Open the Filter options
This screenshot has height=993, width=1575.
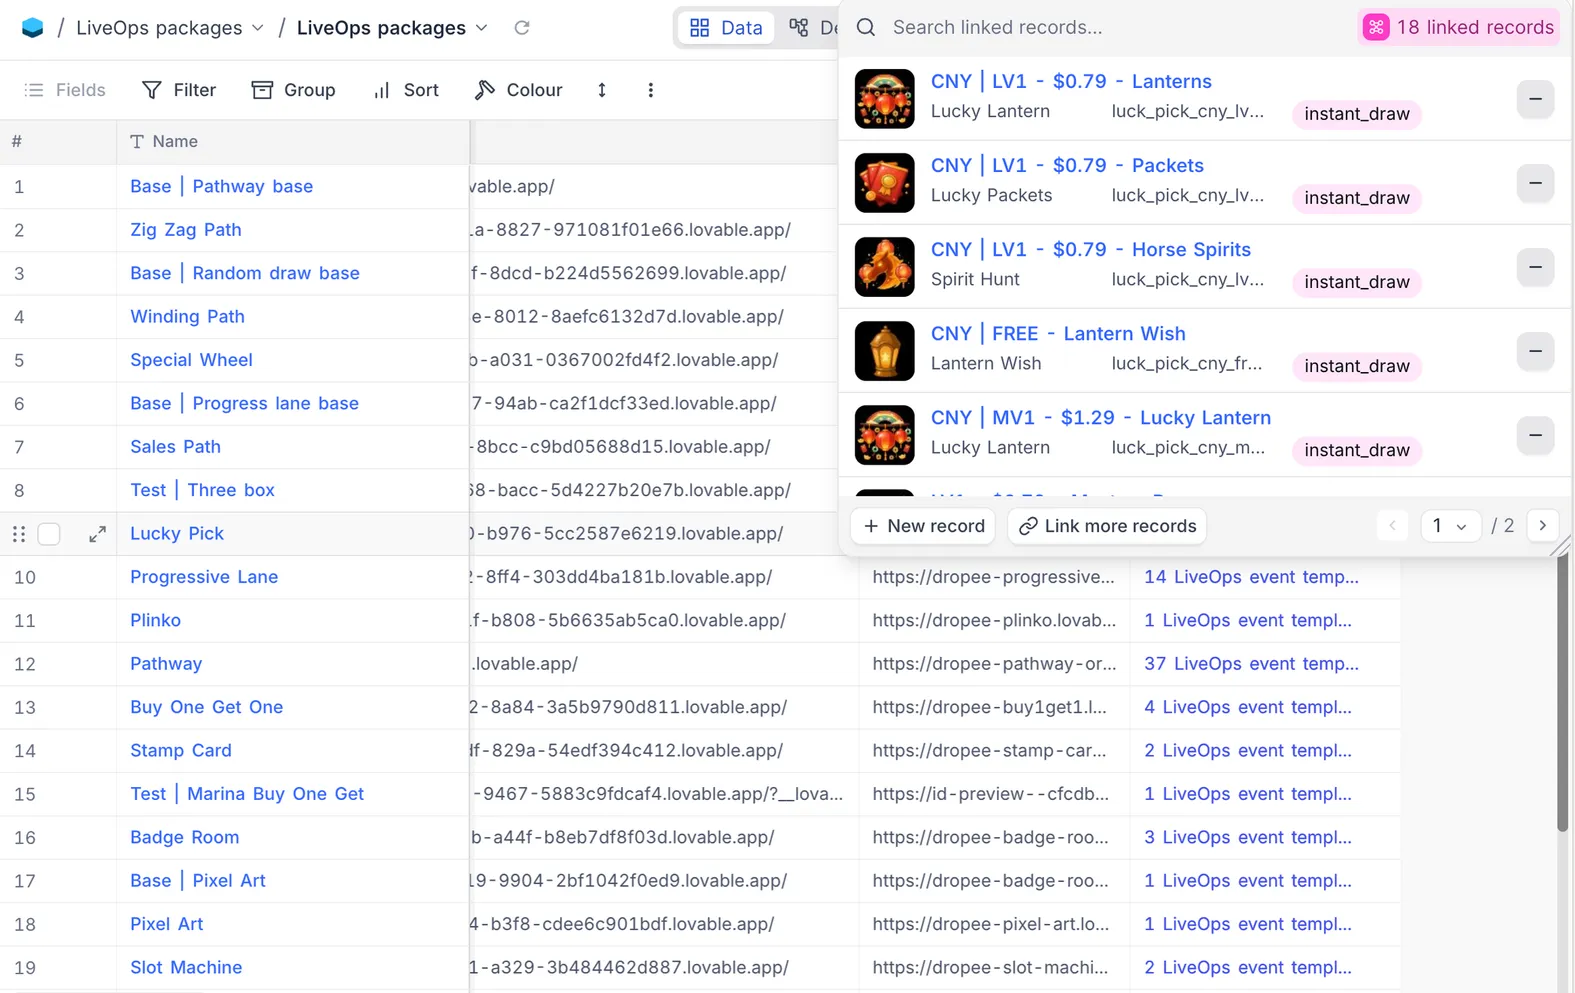(x=179, y=90)
